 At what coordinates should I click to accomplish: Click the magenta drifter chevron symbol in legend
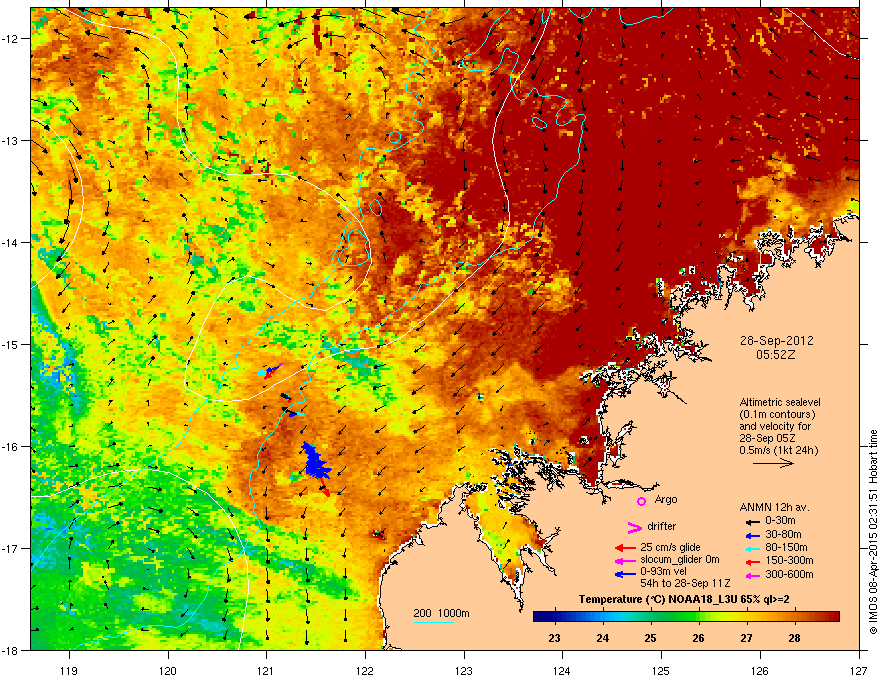tap(634, 527)
